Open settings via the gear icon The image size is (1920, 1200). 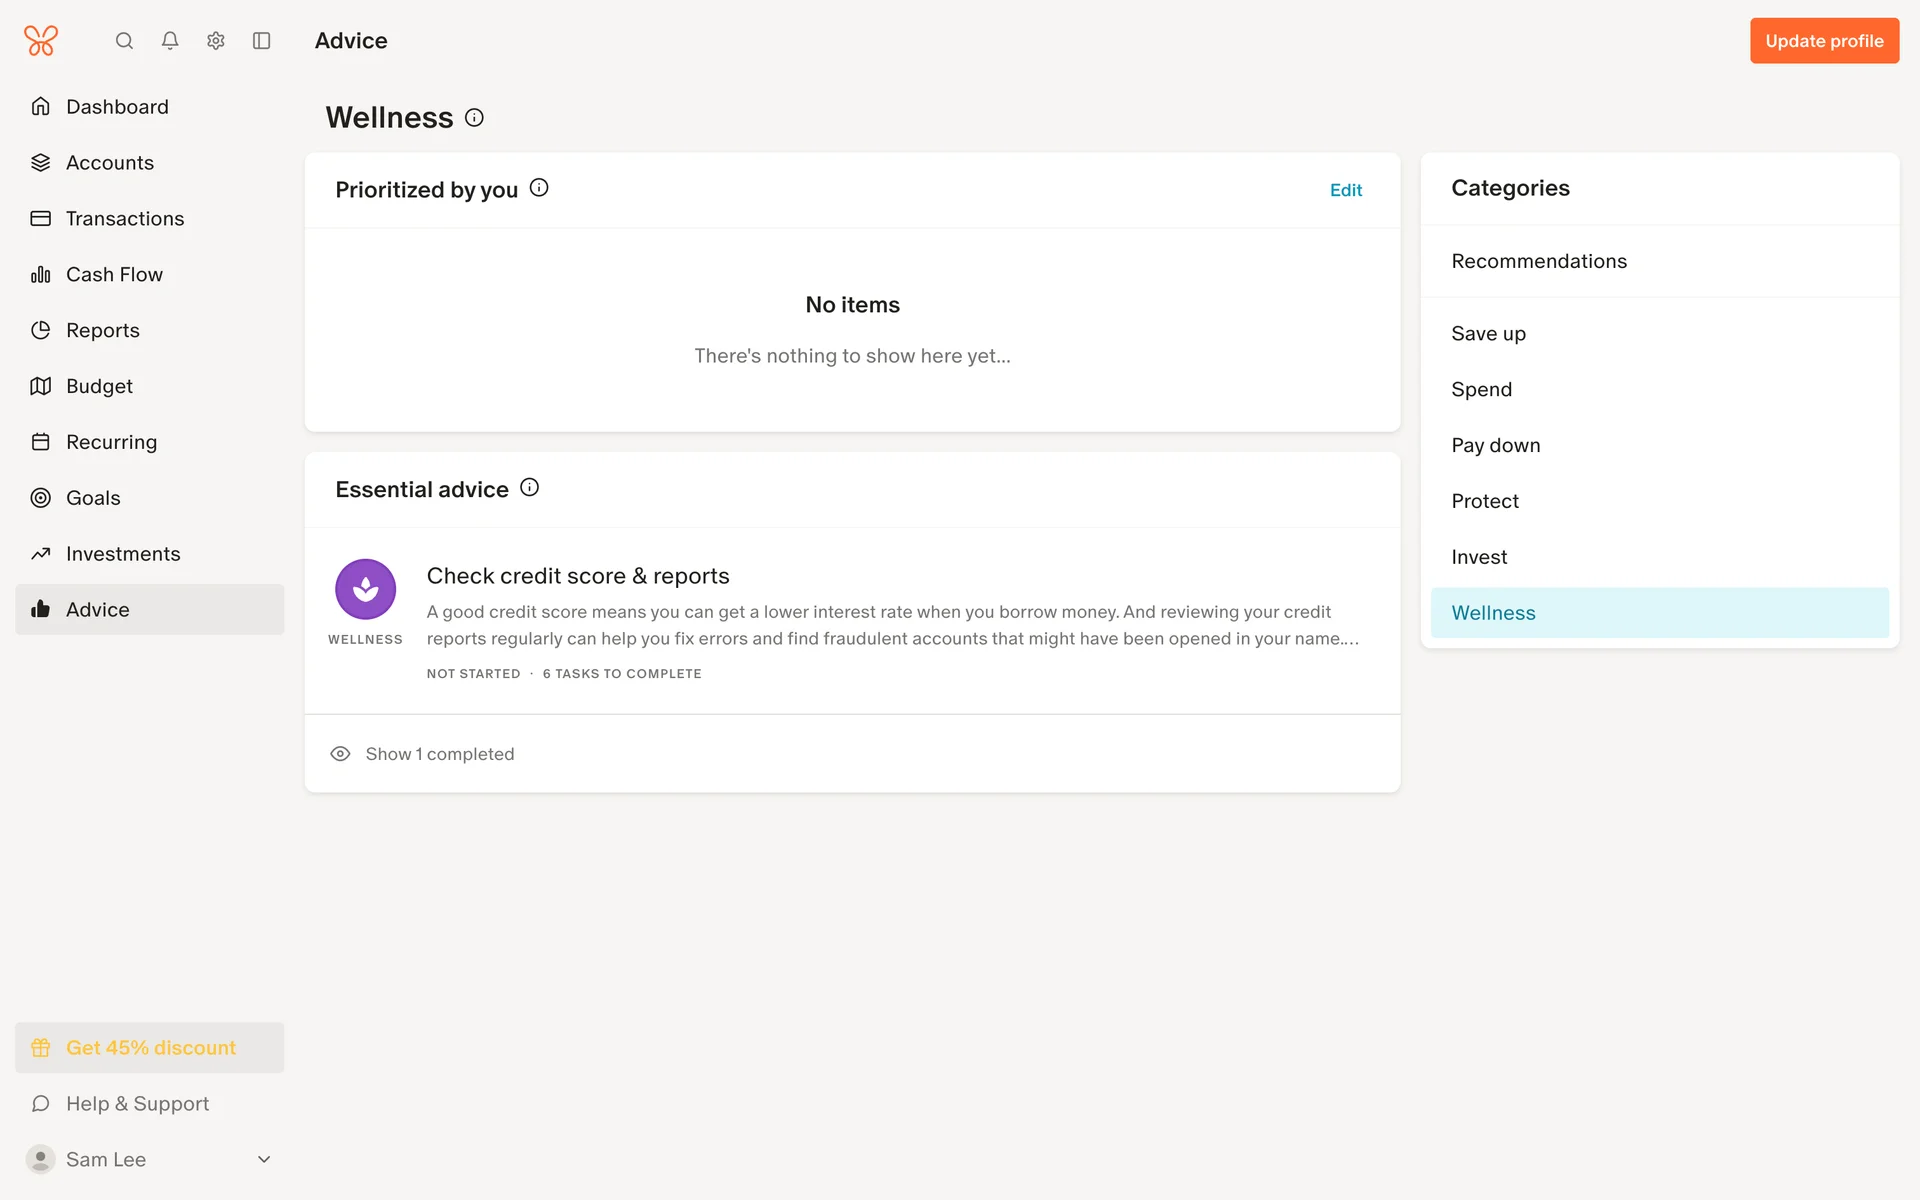(216, 41)
